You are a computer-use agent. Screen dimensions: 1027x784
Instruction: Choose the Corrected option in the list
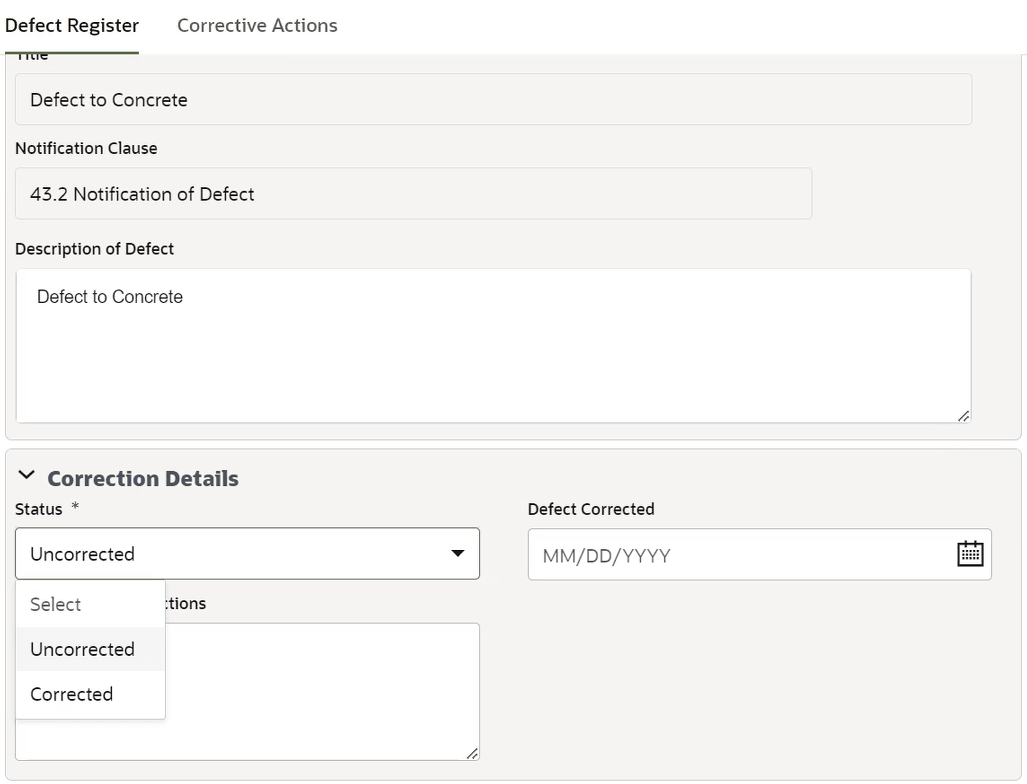click(72, 694)
